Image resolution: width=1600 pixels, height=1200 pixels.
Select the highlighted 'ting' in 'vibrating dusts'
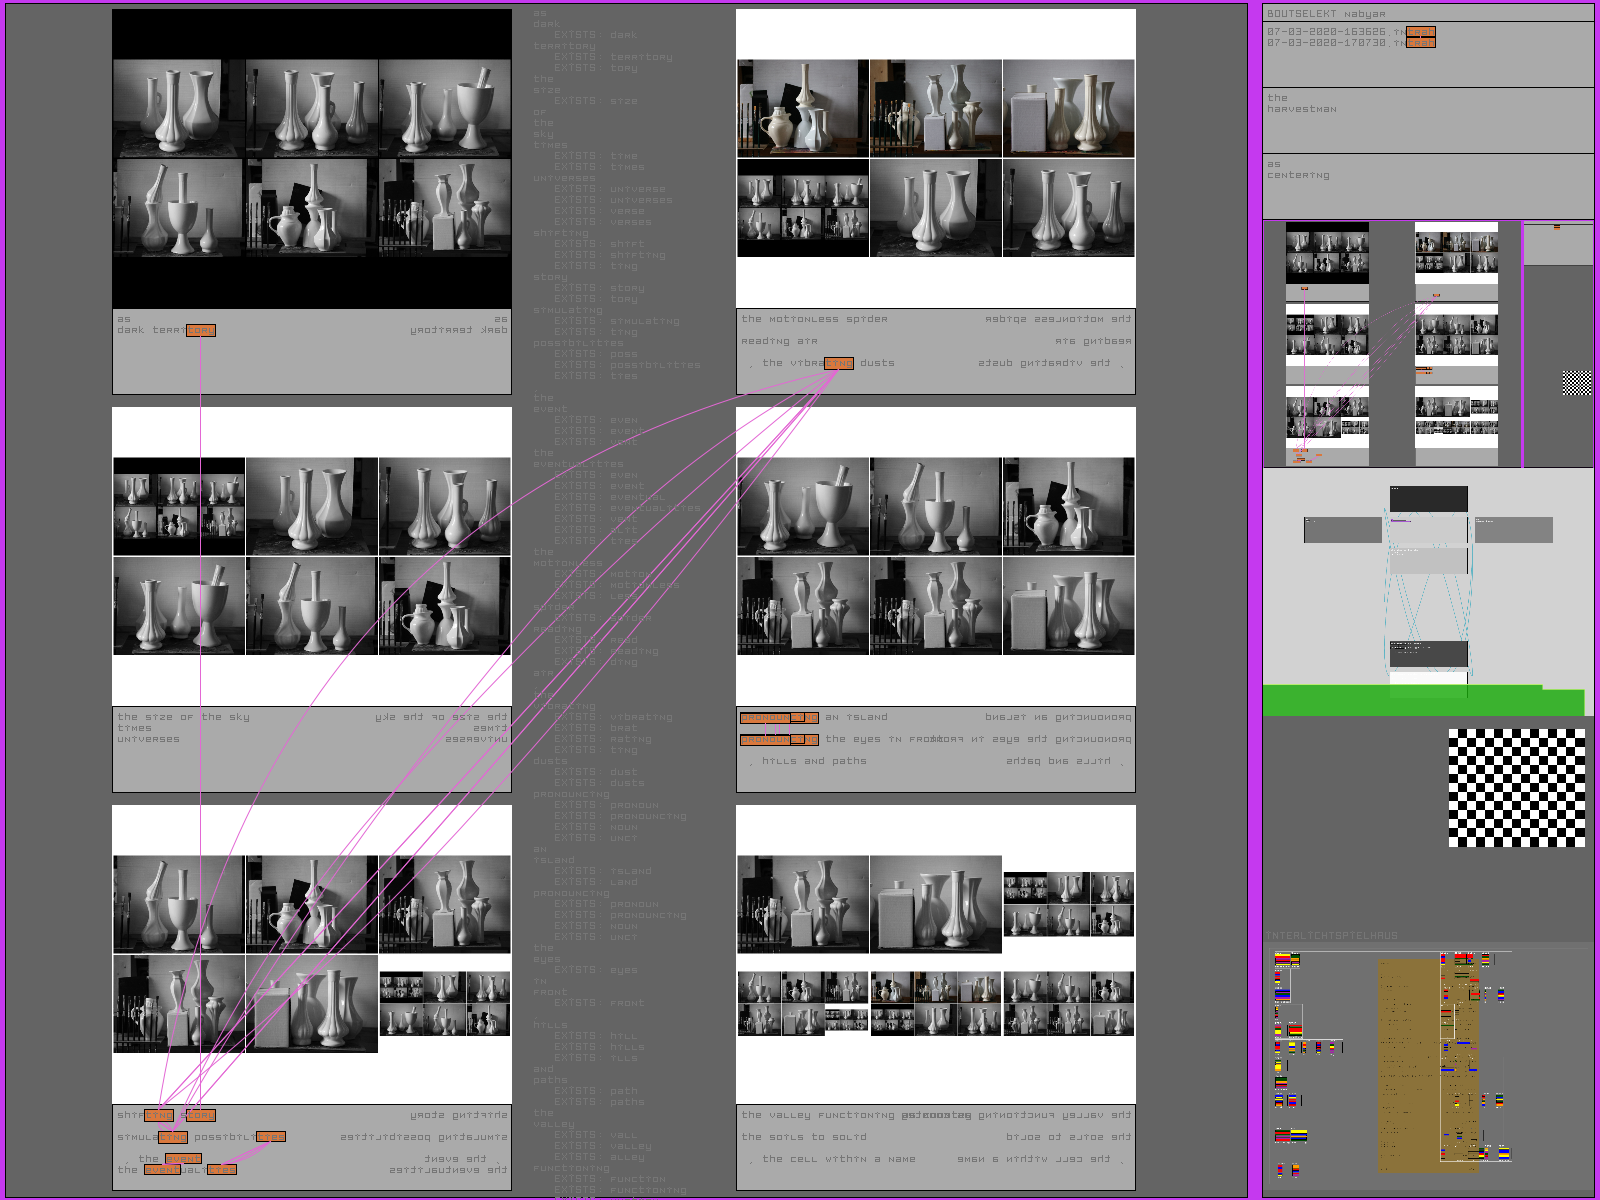838,363
